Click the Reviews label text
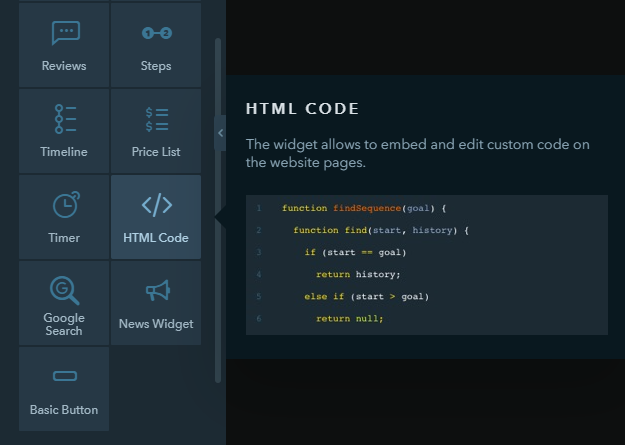625x445 pixels. (x=64, y=66)
